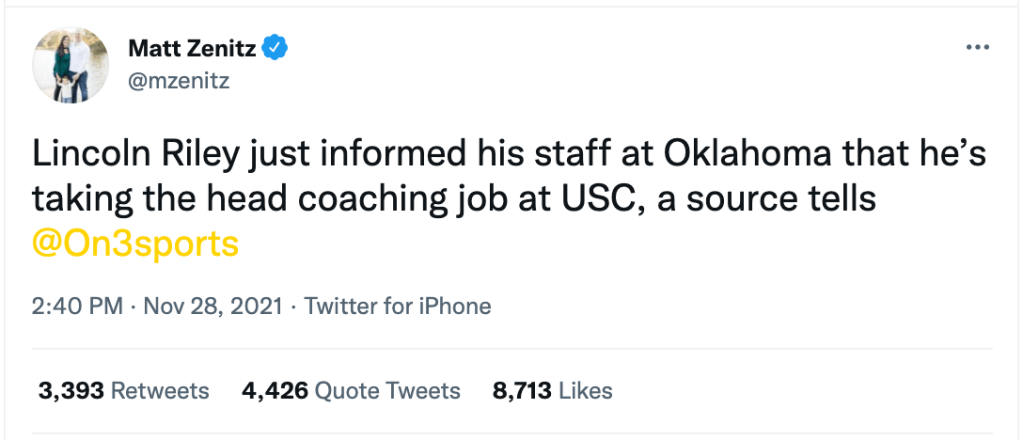Click the 8,713 likes count number
Screen dimensions: 1023x440
coord(522,391)
